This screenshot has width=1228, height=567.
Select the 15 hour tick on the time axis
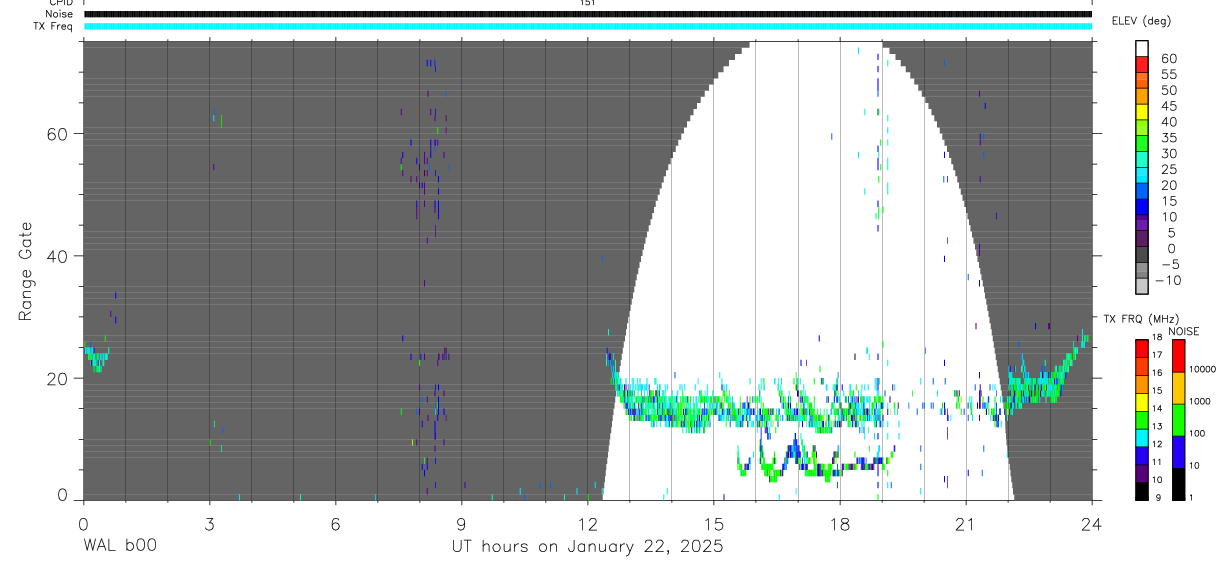713,523
